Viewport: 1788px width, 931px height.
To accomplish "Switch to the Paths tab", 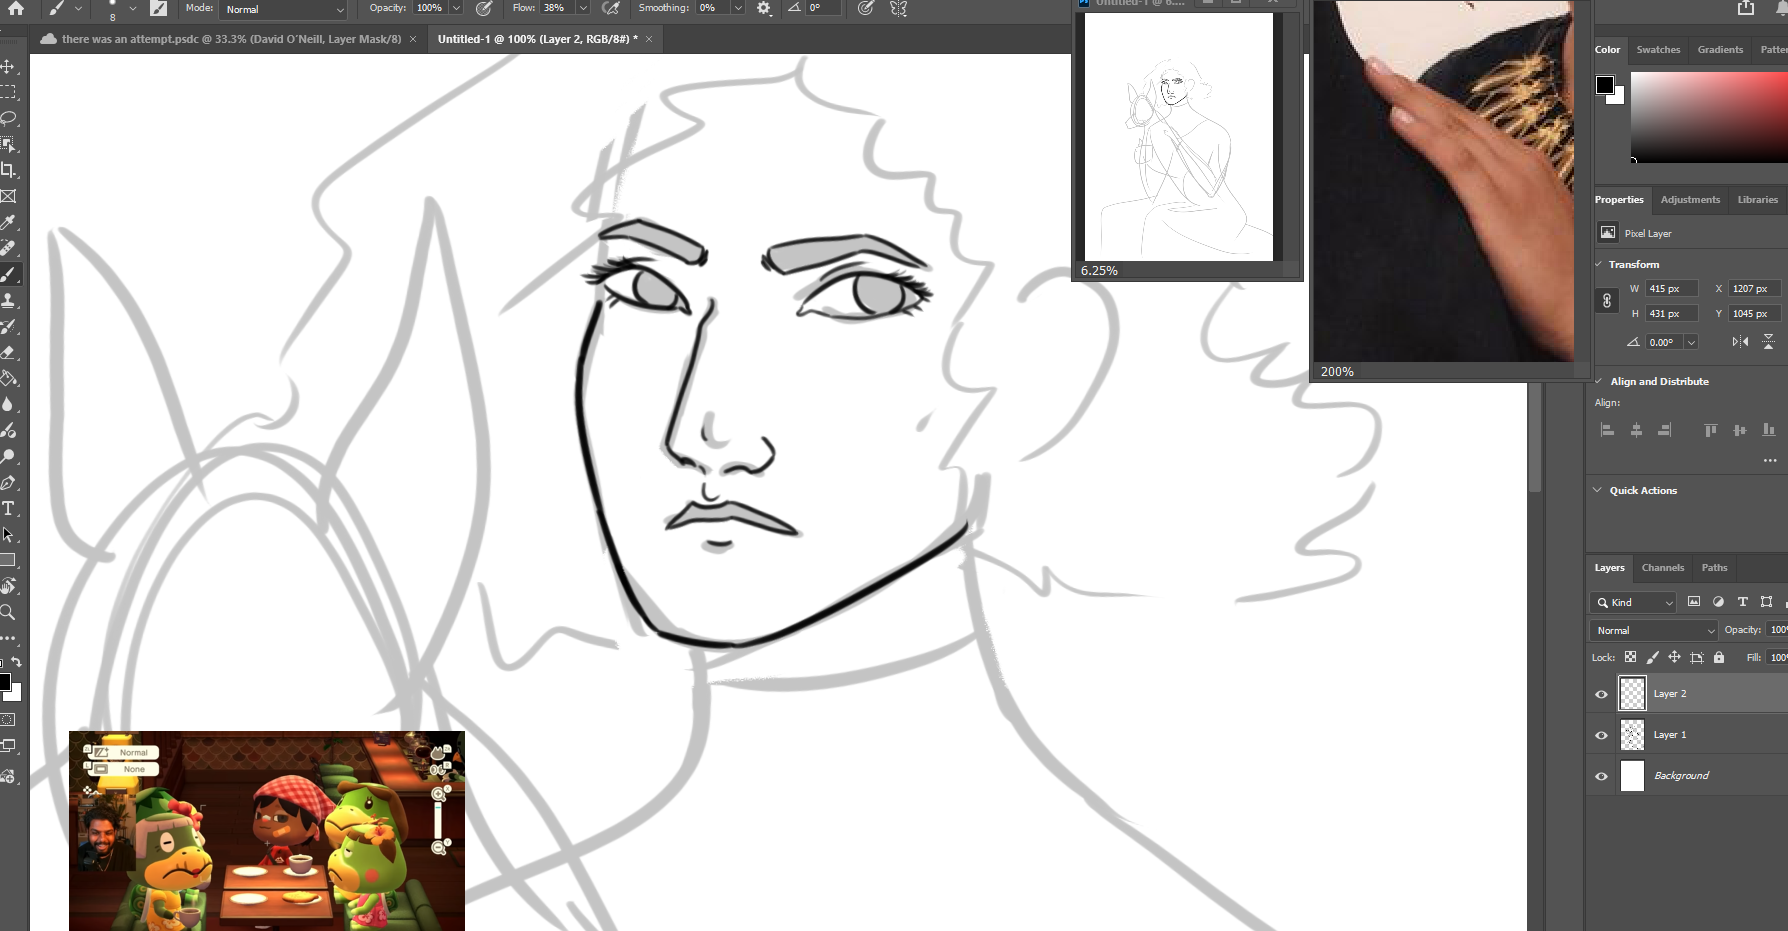I will [x=1714, y=567].
